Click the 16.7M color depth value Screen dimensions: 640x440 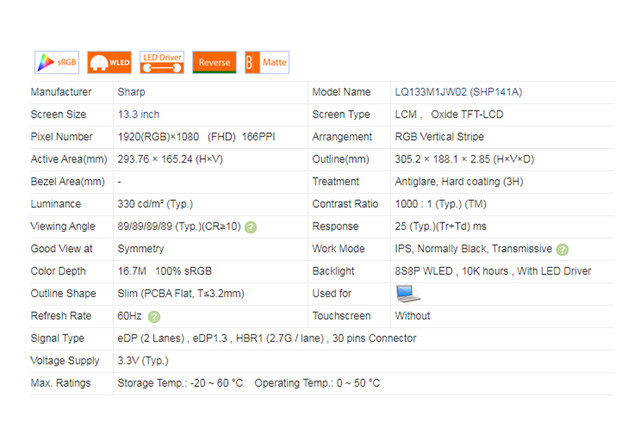click(132, 271)
